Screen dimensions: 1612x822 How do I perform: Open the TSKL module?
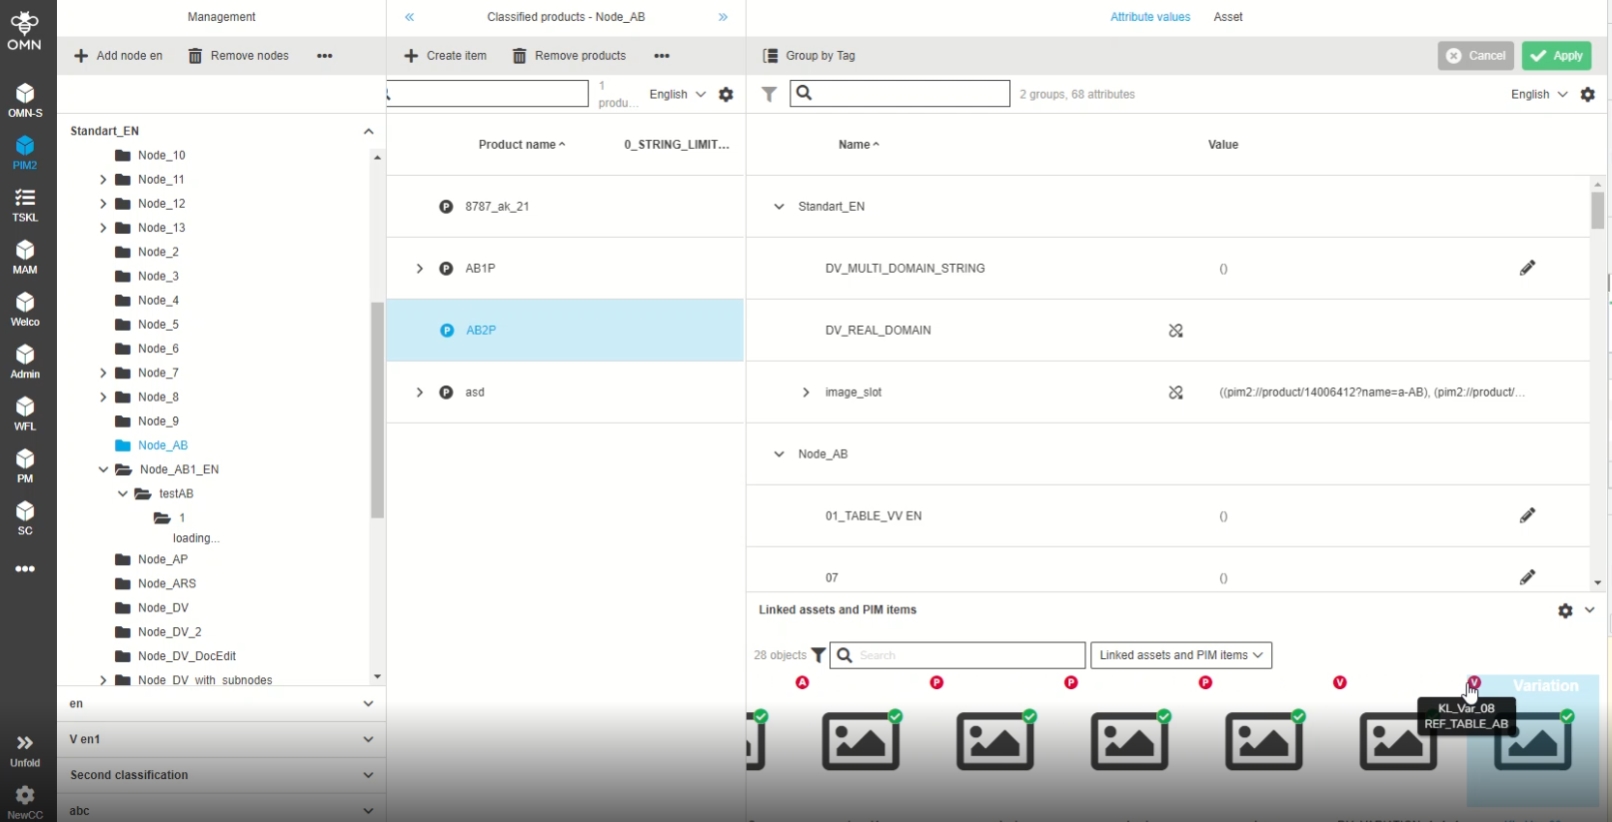[25, 205]
